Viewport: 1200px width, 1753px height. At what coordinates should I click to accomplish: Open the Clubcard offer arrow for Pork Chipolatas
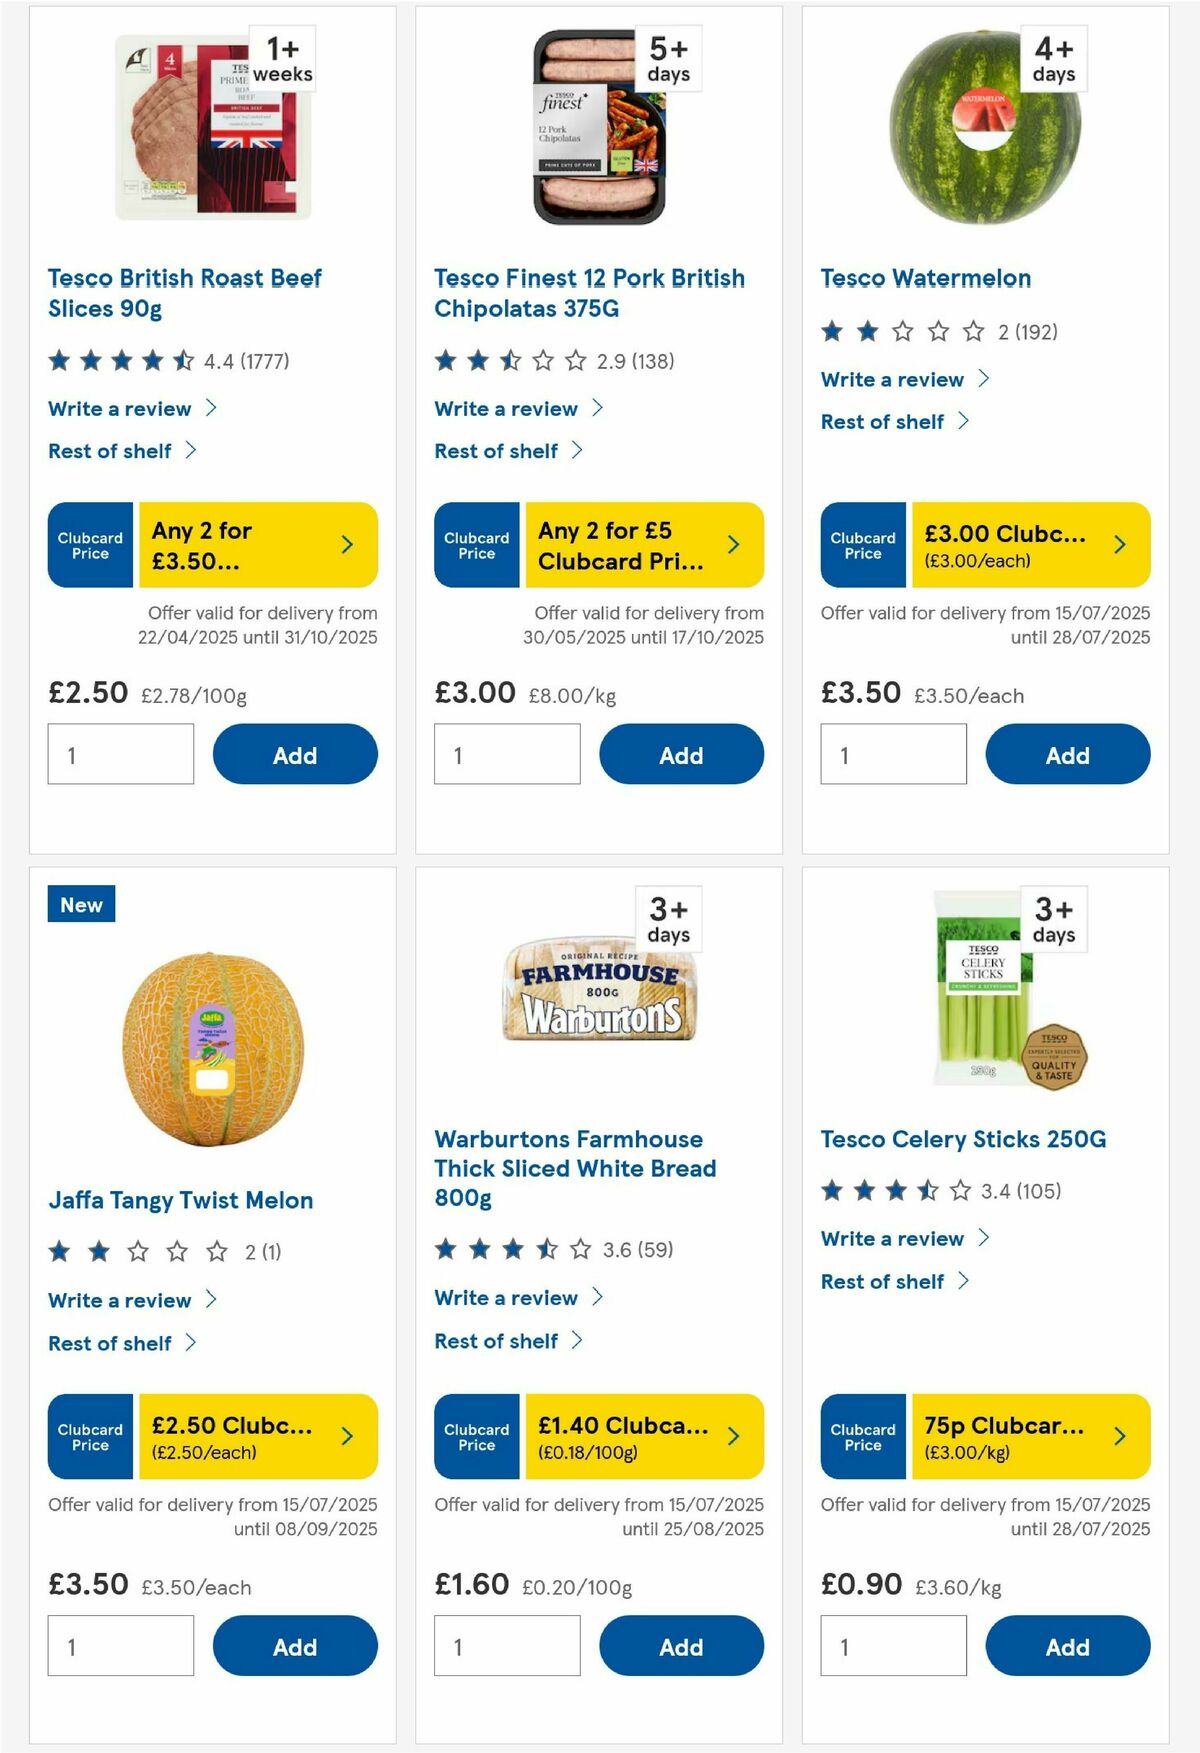(733, 545)
